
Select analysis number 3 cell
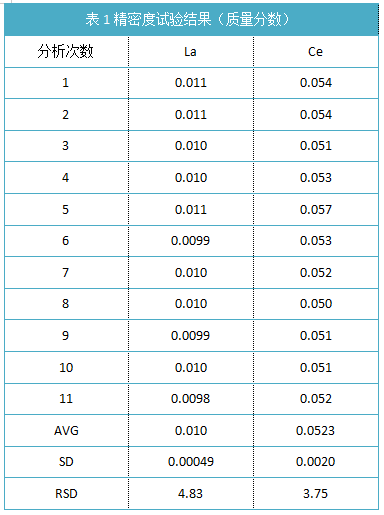click(x=66, y=146)
